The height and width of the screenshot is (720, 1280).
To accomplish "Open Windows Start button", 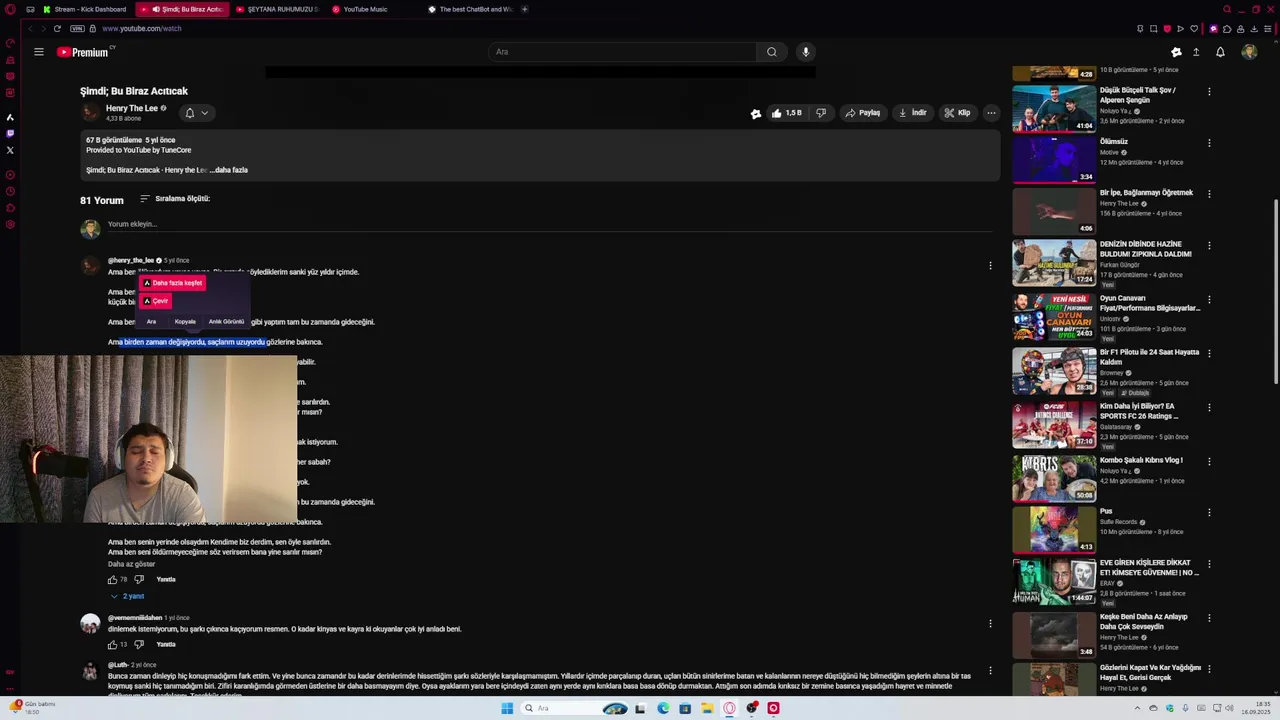I will tap(507, 708).
